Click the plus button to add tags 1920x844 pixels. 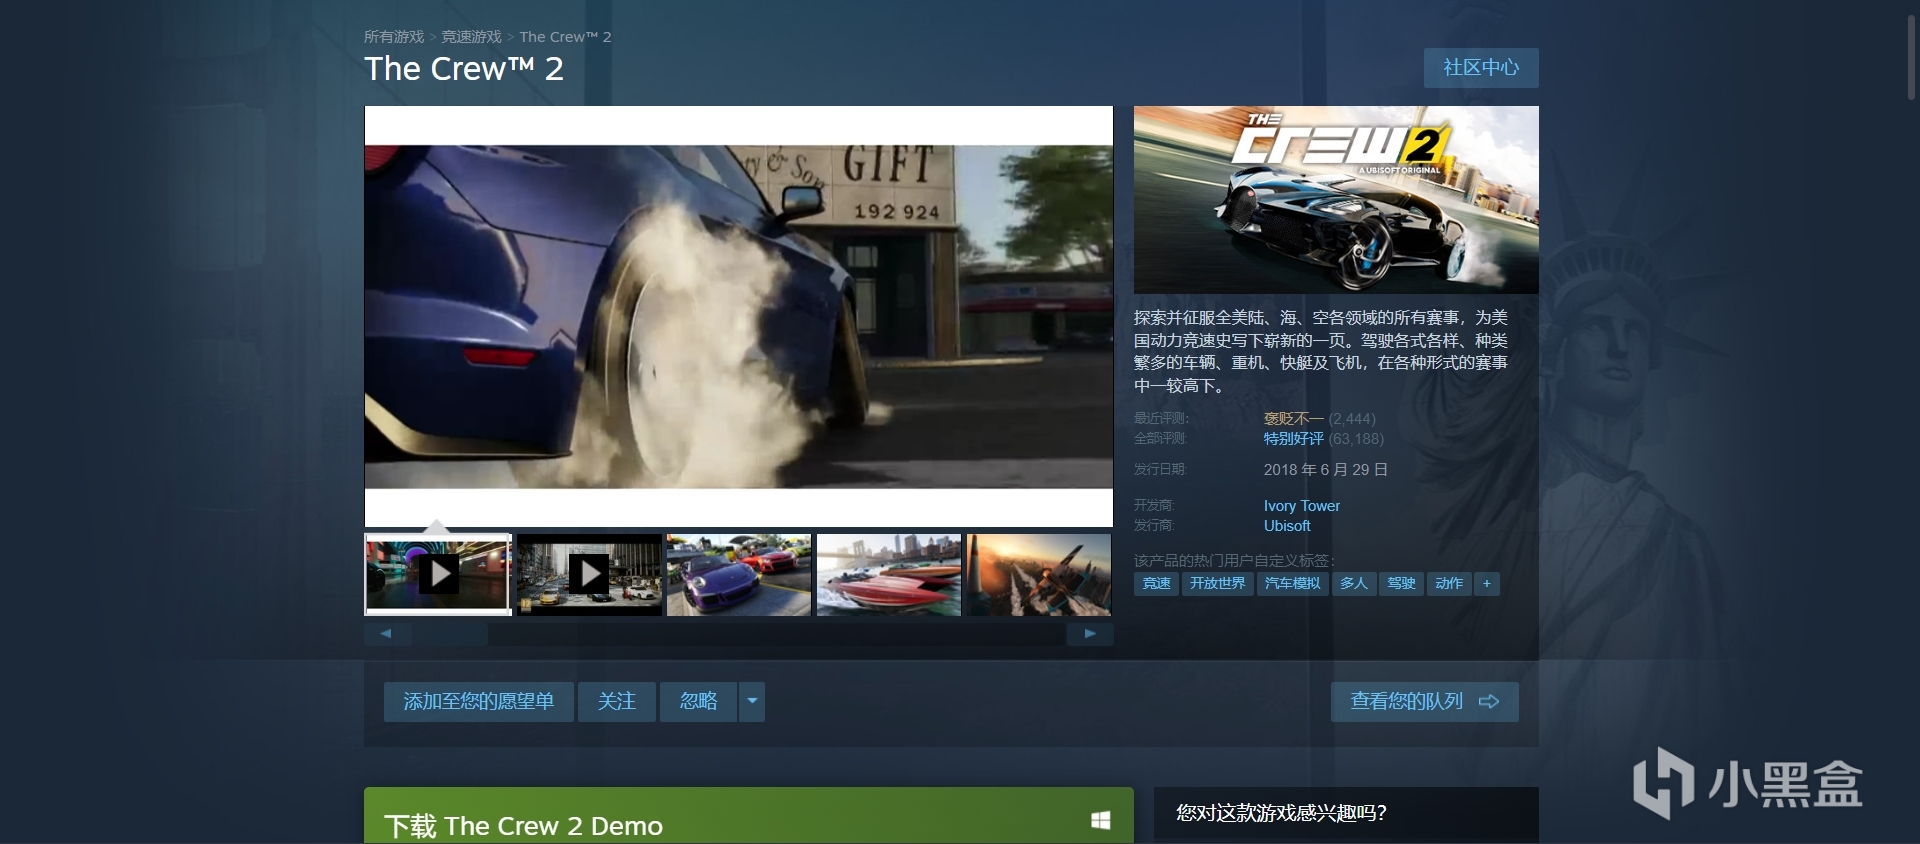[x=1487, y=584]
